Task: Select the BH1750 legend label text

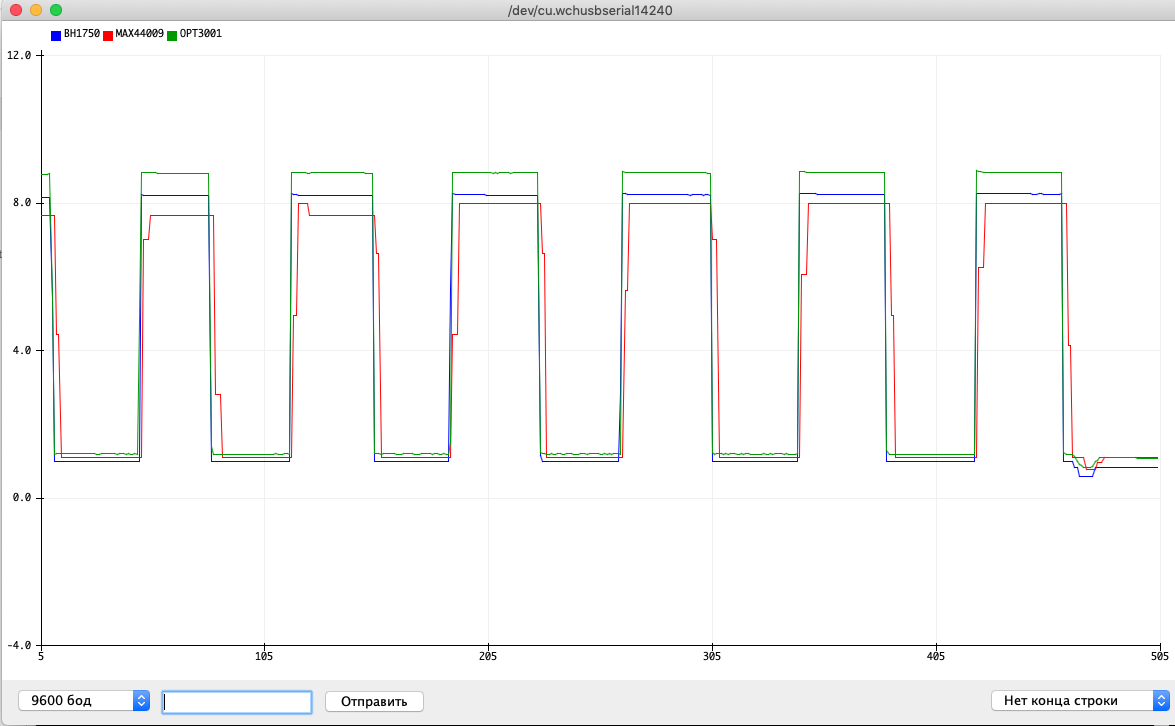Action: coord(81,34)
